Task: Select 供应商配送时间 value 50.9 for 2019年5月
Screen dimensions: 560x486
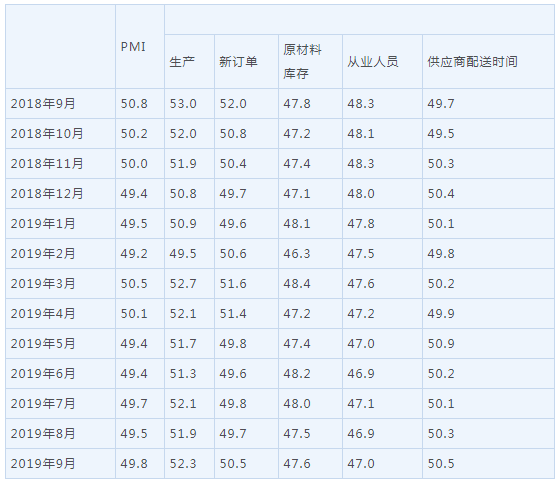Action: click(x=441, y=344)
